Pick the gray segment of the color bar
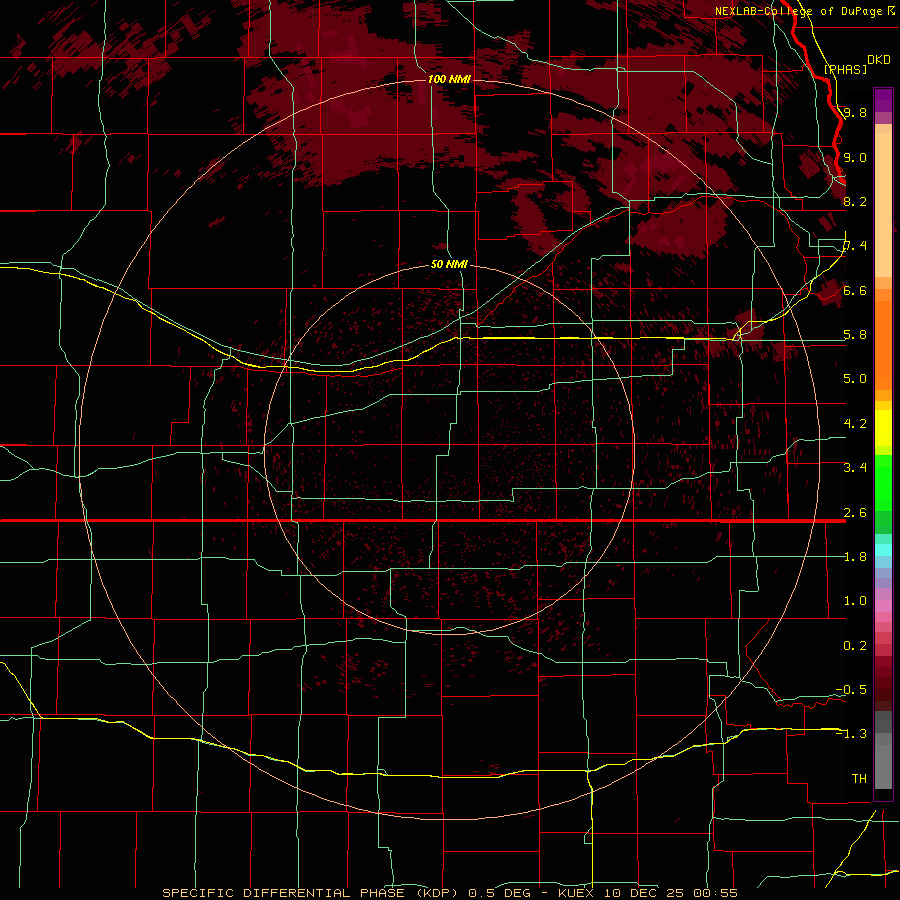This screenshot has width=900, height=900. tap(883, 752)
